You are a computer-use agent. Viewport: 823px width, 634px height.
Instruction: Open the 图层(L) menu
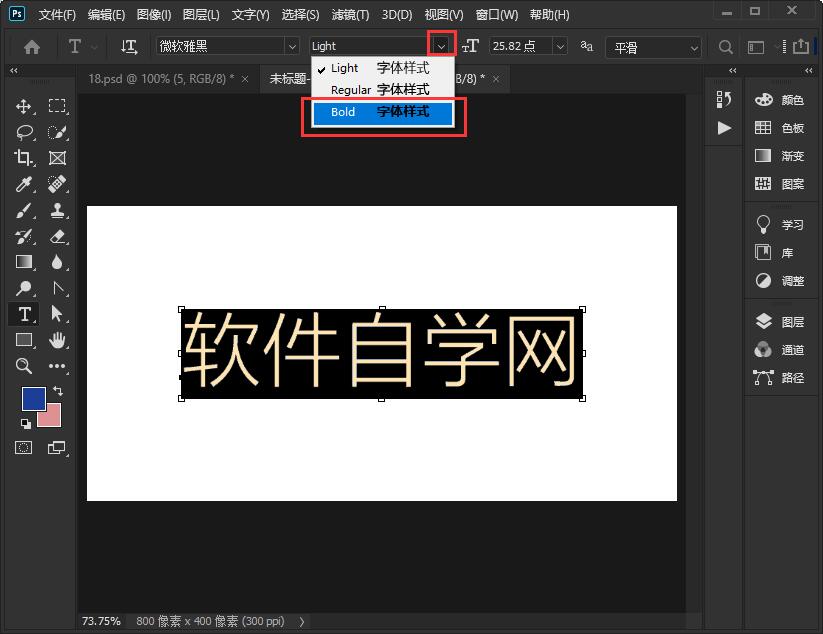201,15
